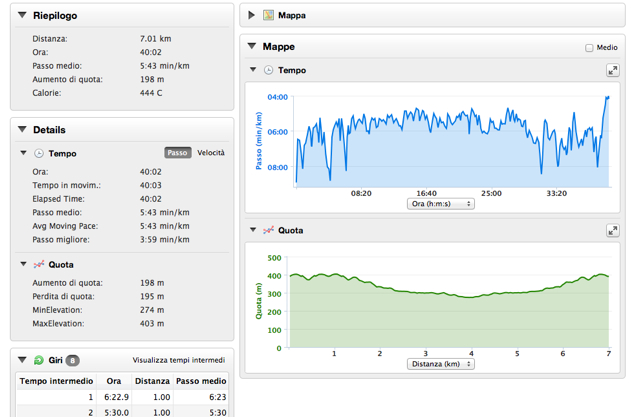Click the 7.01 km distance value
The height and width of the screenshot is (417, 640).
[156, 39]
